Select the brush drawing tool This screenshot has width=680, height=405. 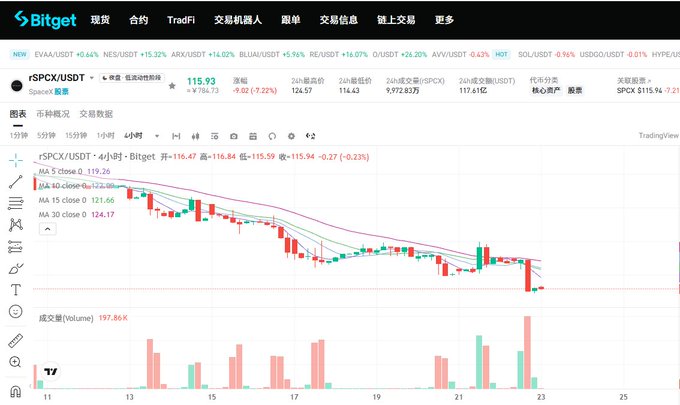pos(16,268)
